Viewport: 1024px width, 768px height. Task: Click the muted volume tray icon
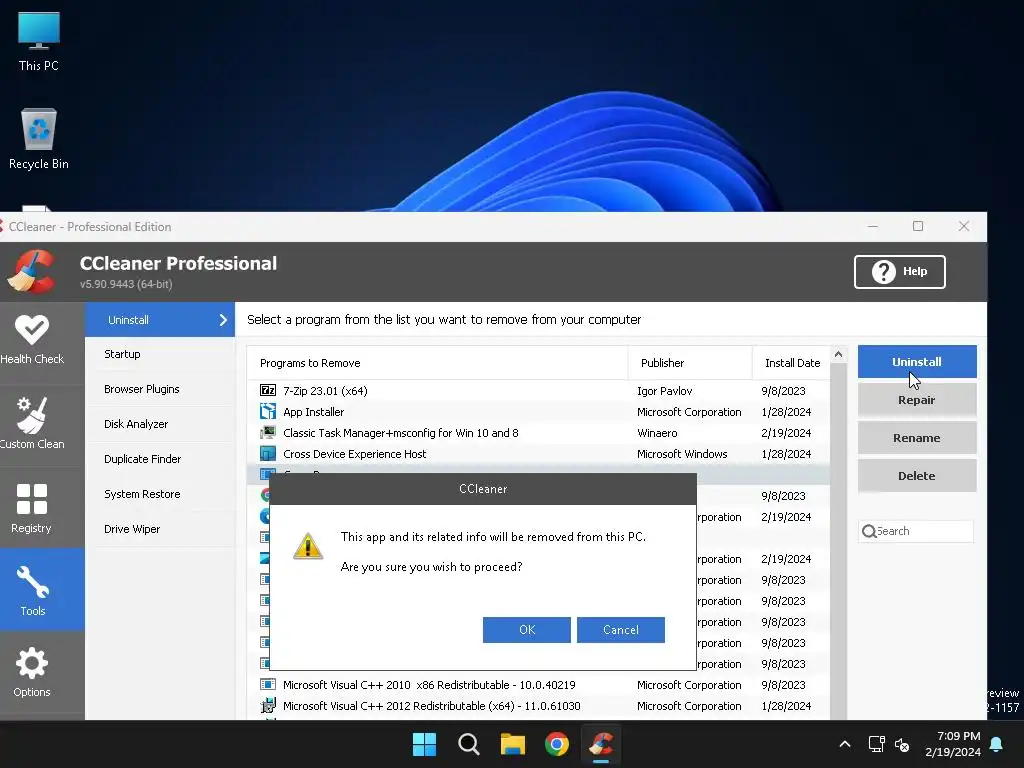pyautogui.click(x=902, y=744)
